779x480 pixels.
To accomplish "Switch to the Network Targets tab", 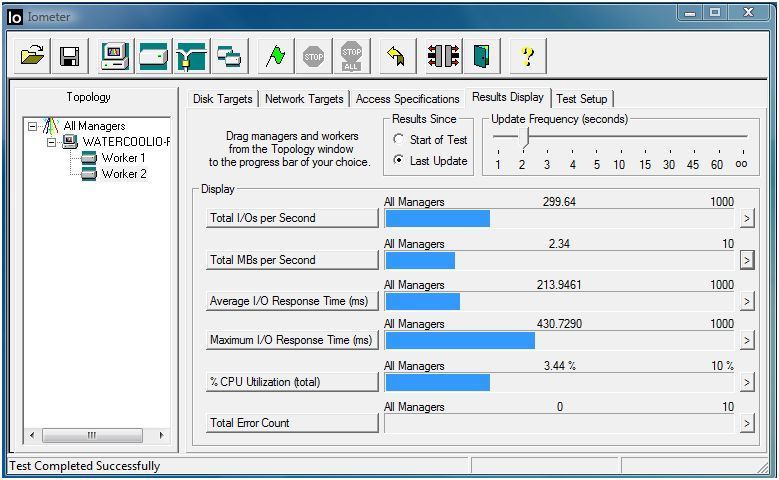I will 304,99.
